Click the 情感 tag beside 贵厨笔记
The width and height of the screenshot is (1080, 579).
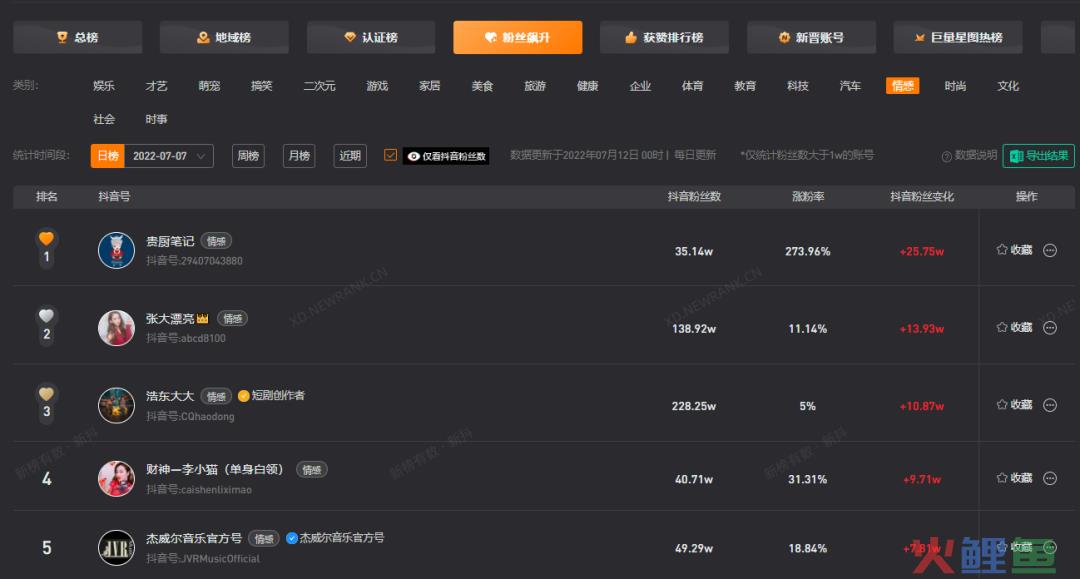point(216,242)
